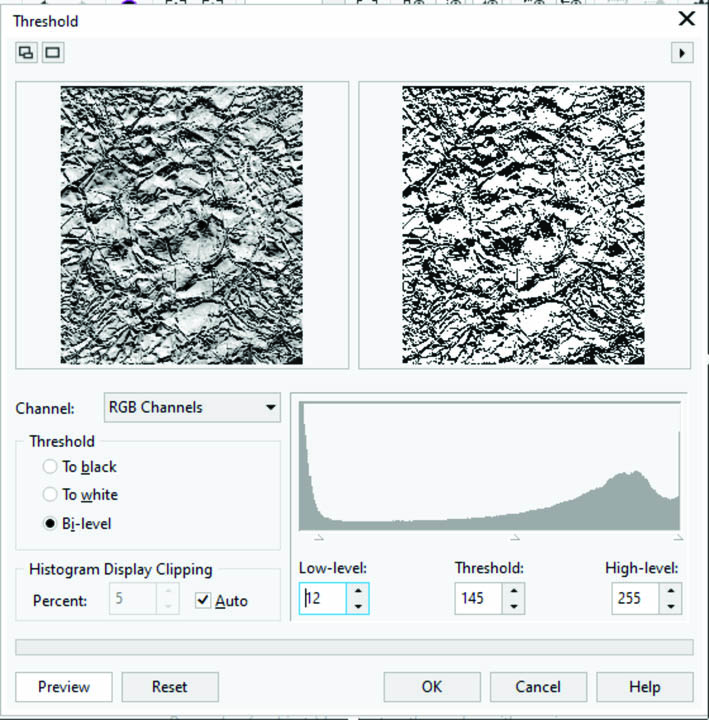Click the Threshold value field showing 145

(x=478, y=598)
